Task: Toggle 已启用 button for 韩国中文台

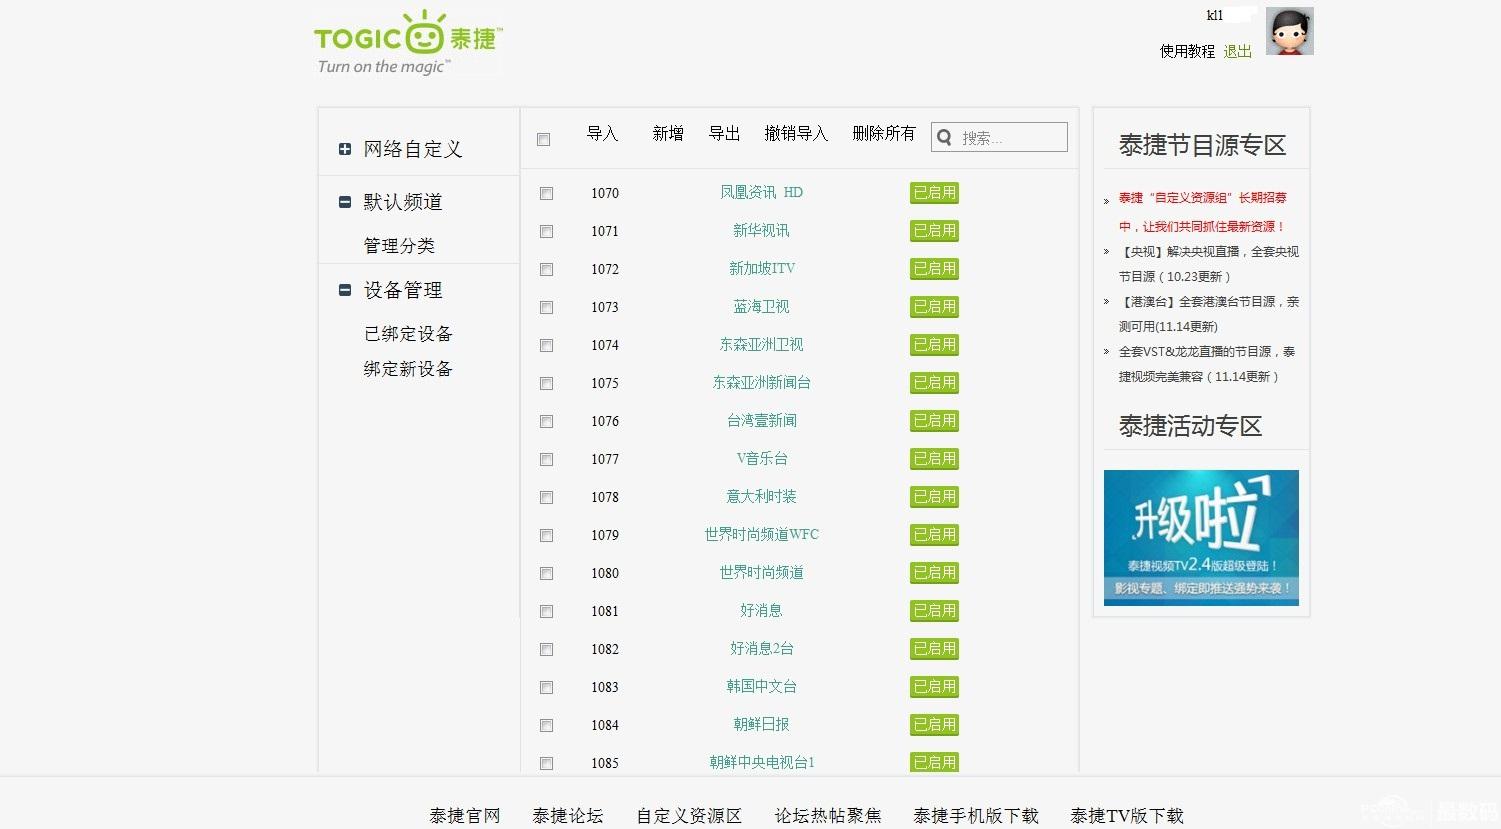Action: coord(935,687)
